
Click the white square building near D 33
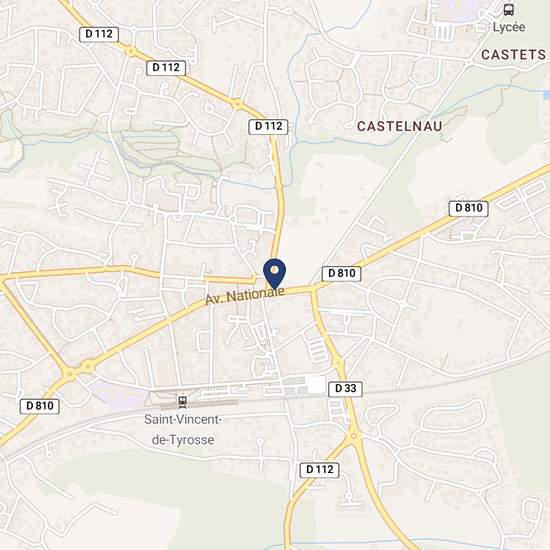316,384
